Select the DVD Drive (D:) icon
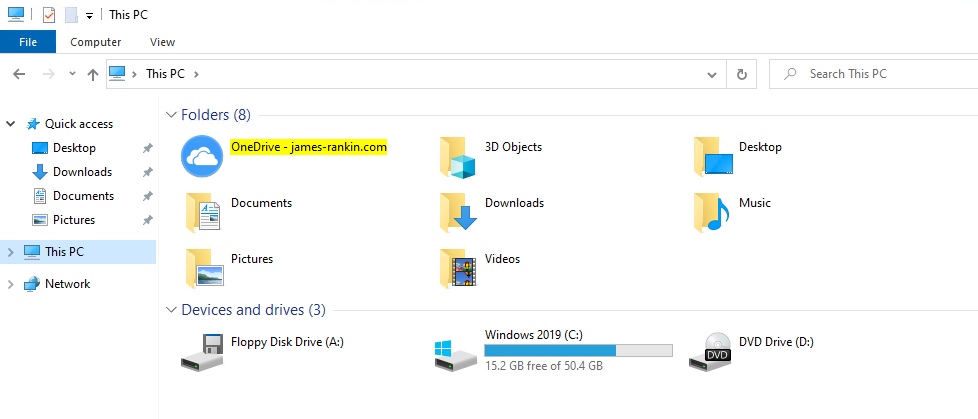Screen dimensions: 978x419 pos(711,351)
